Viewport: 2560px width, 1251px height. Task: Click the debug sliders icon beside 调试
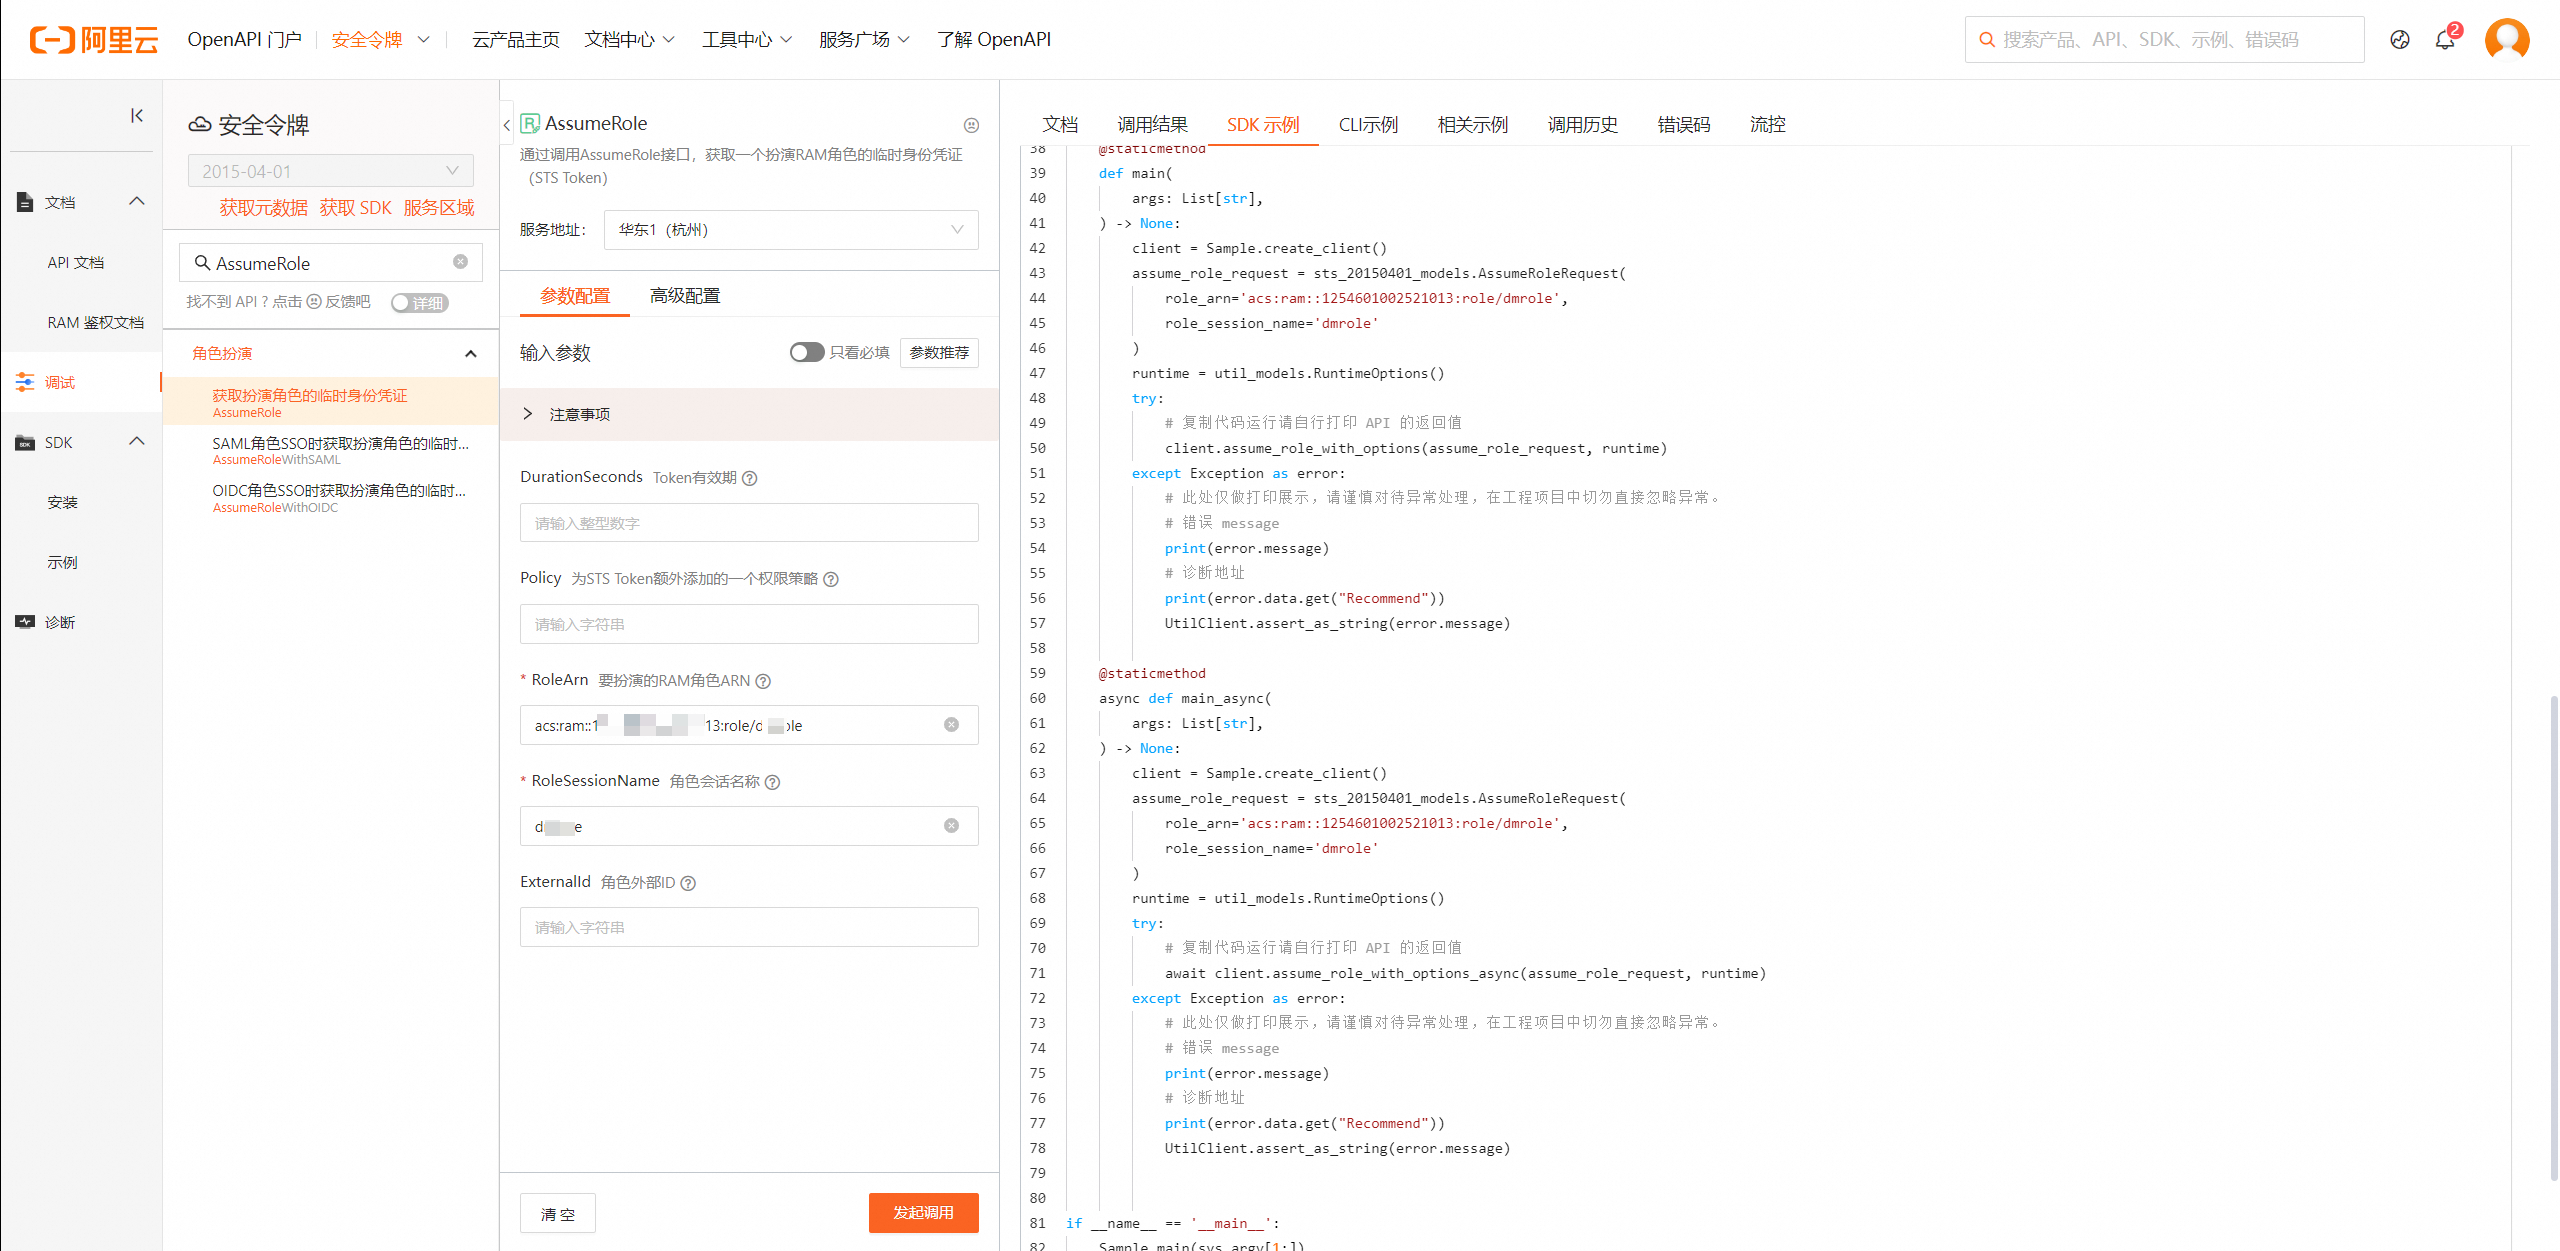pos(25,382)
